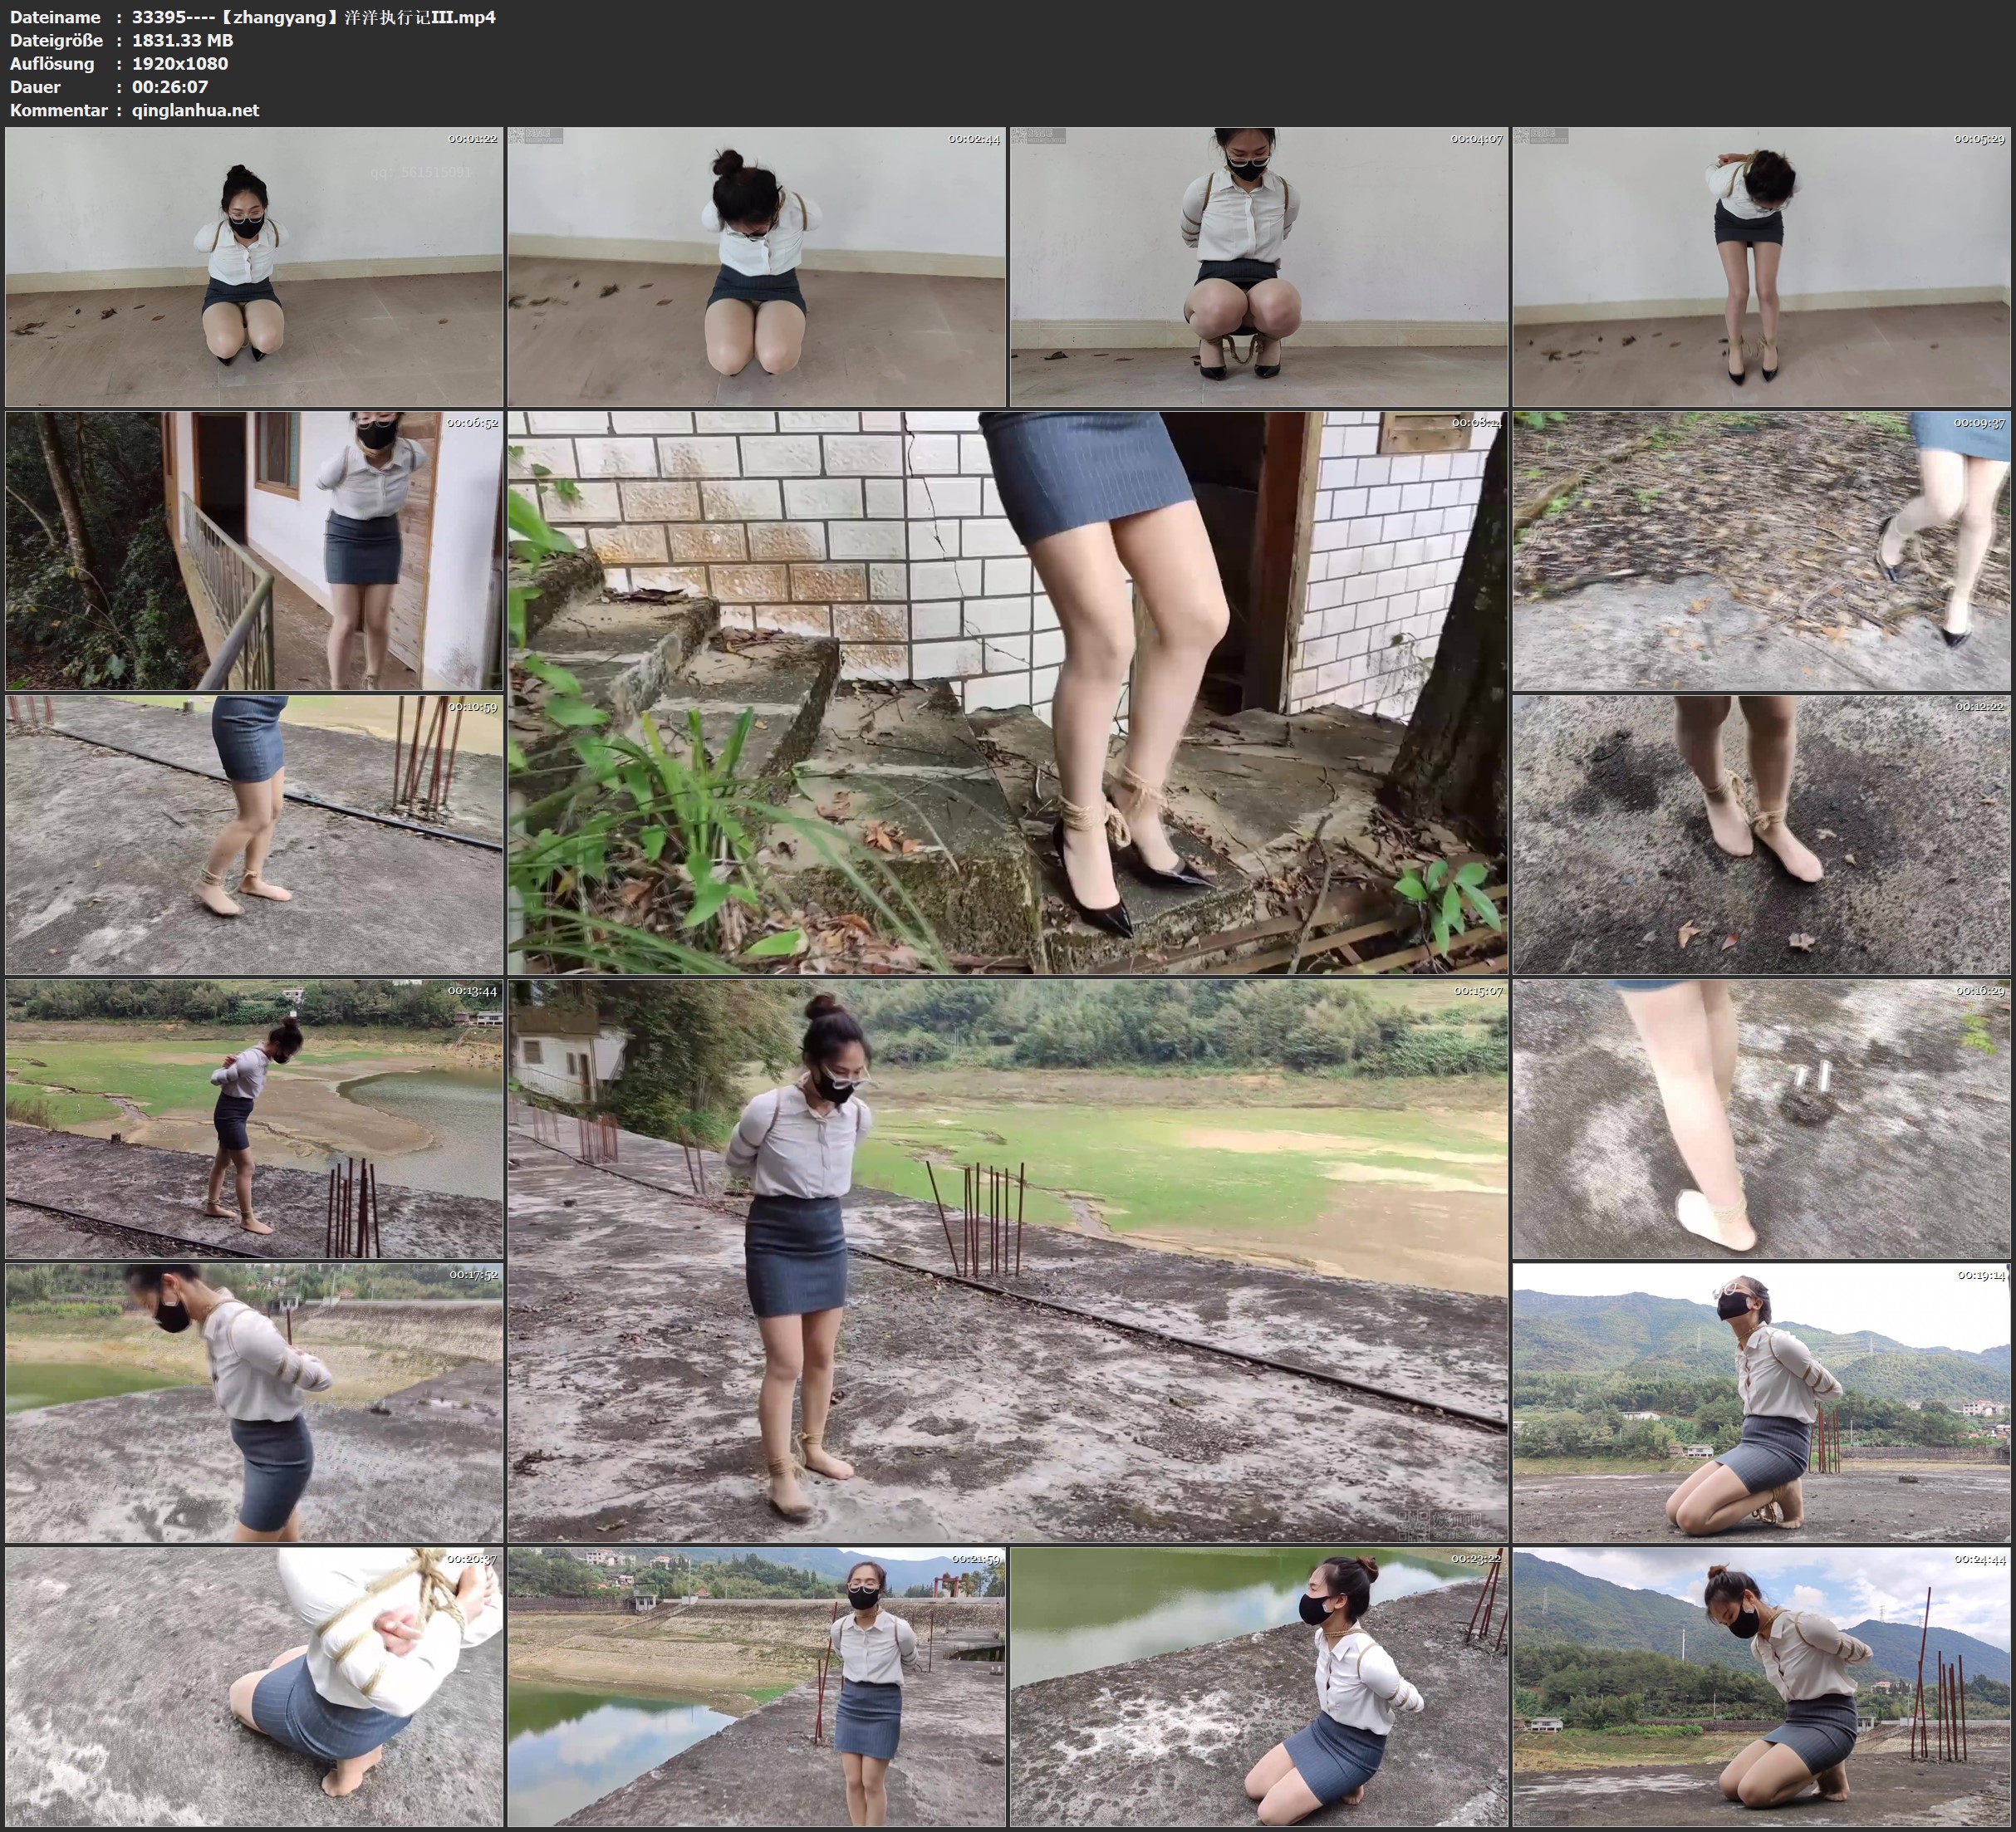Click the qinglanhua.net comment text
The width and height of the screenshot is (2016, 1832).
[x=195, y=110]
